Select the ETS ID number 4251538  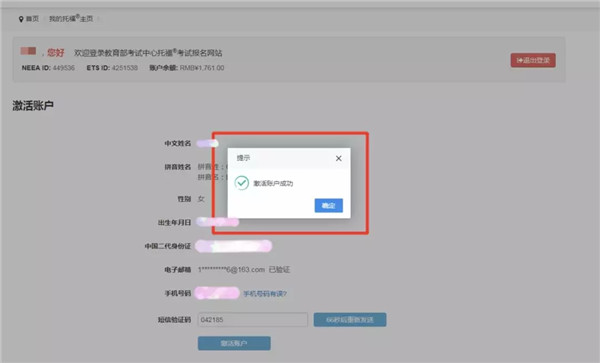[124, 68]
